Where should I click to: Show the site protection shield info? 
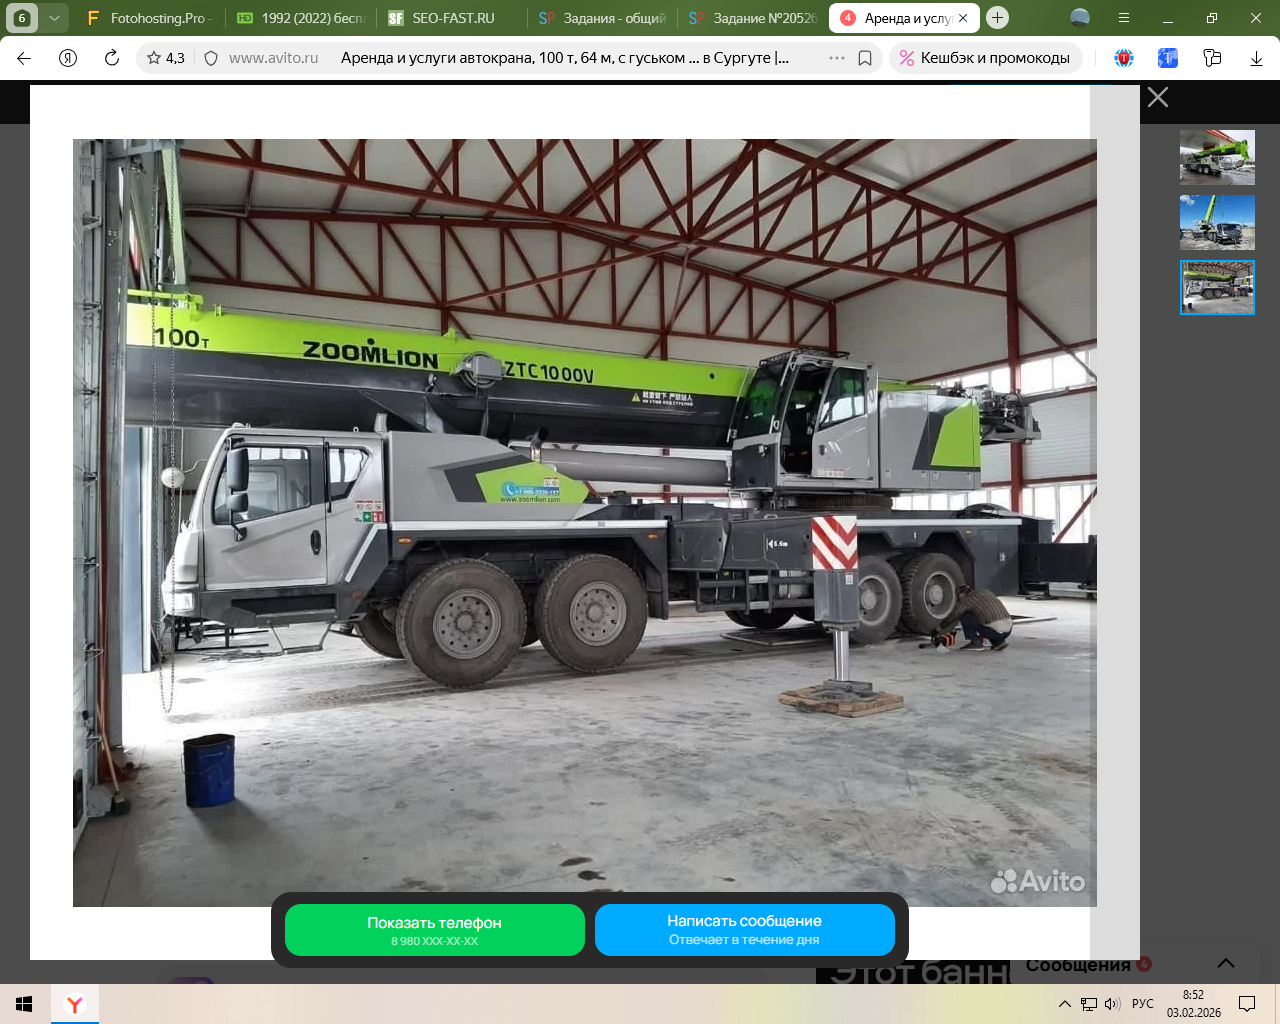click(x=211, y=58)
